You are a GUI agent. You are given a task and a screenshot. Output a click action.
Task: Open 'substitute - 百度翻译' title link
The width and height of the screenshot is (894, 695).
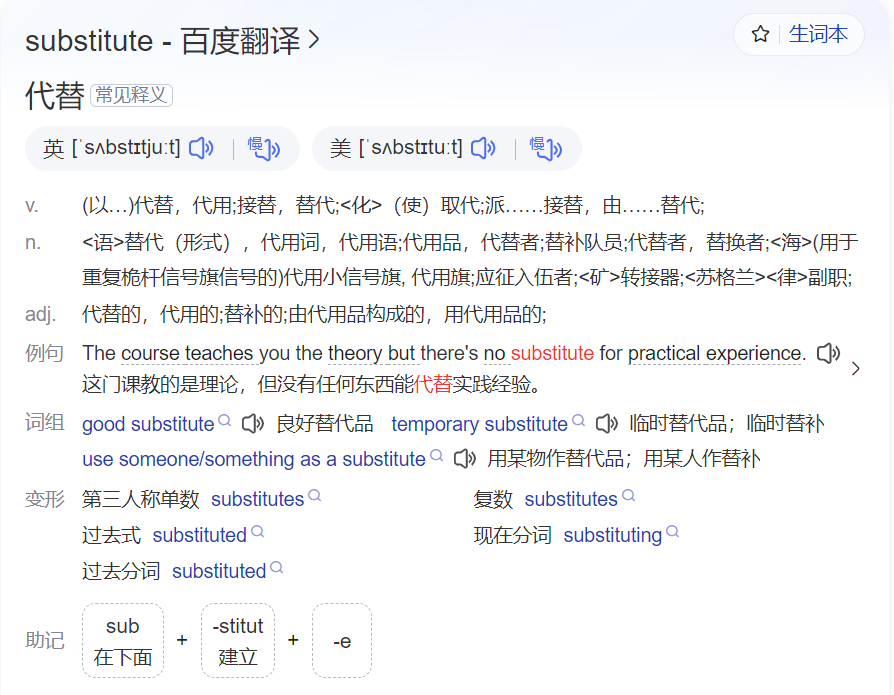pyautogui.click(x=162, y=41)
